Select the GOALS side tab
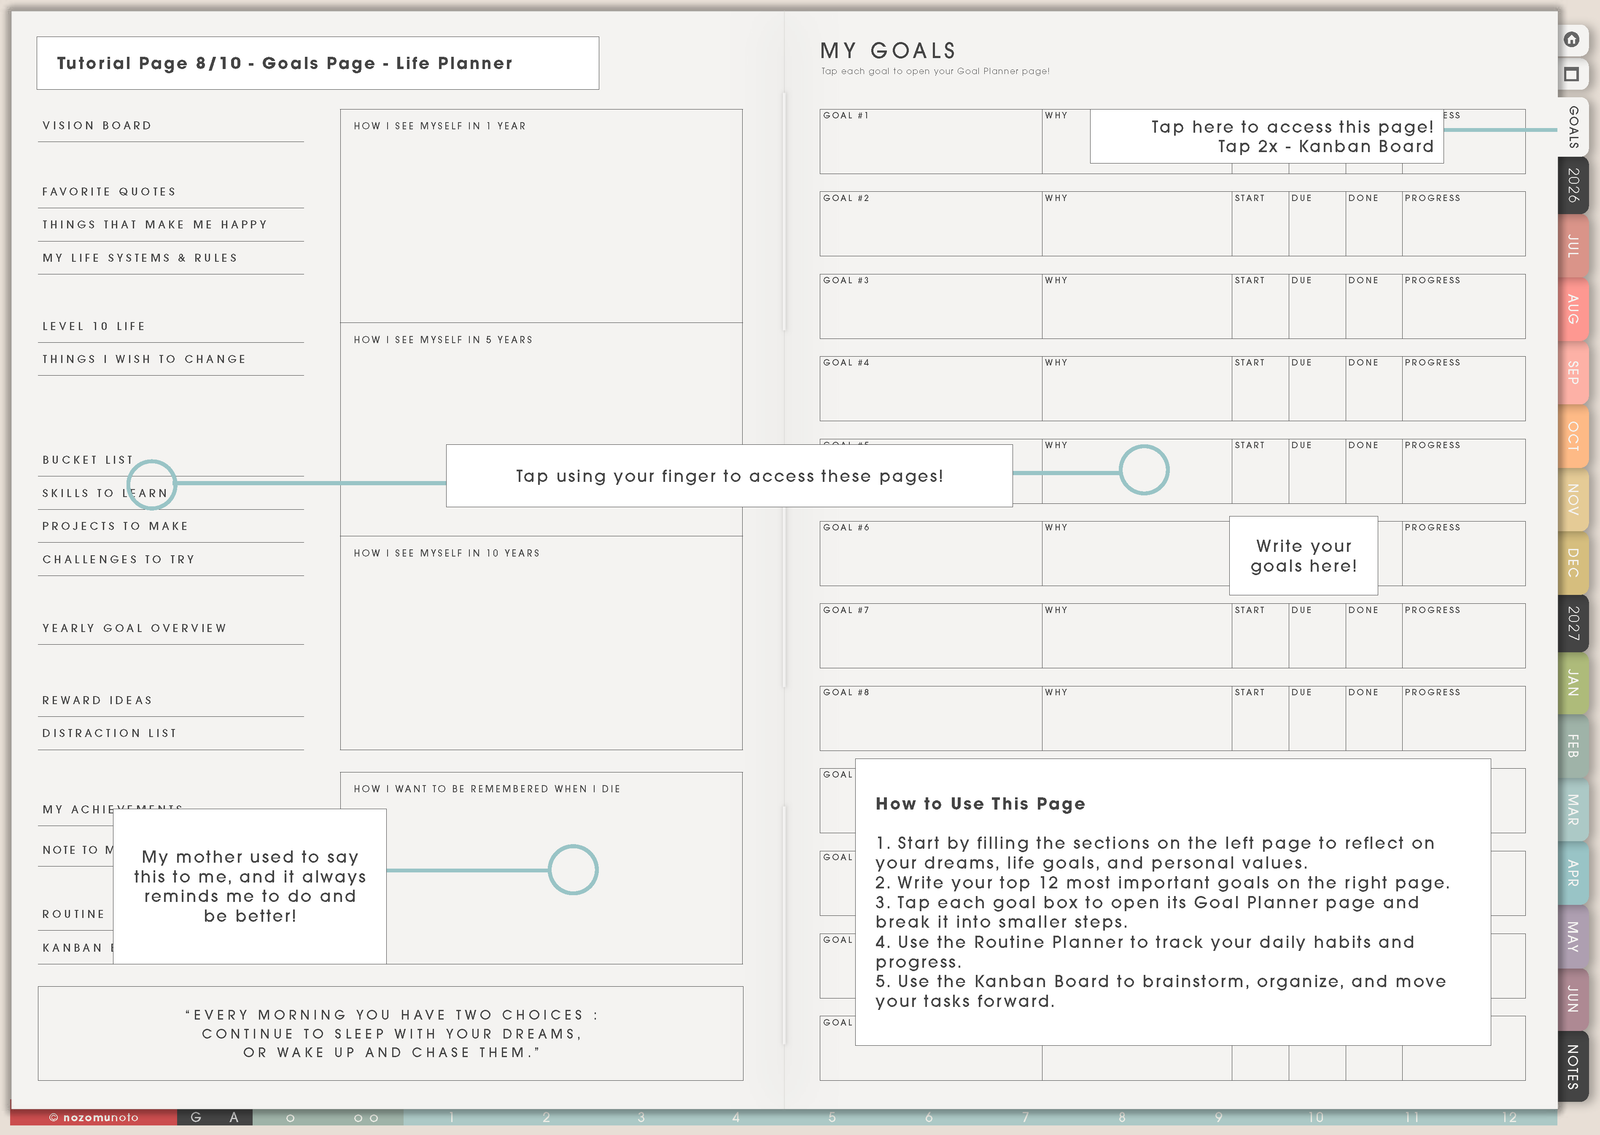The width and height of the screenshot is (1600, 1135). [x=1573, y=127]
